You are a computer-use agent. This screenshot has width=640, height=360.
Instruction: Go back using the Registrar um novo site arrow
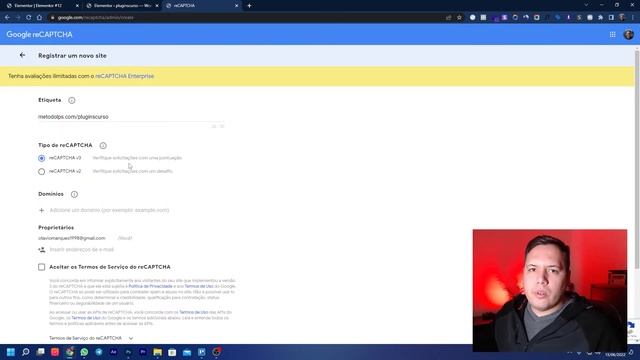click(22, 55)
